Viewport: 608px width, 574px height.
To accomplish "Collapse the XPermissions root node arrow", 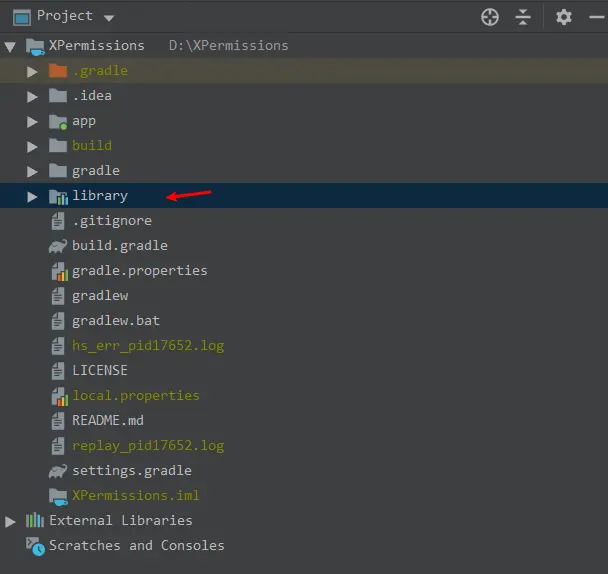I will 10,47.
